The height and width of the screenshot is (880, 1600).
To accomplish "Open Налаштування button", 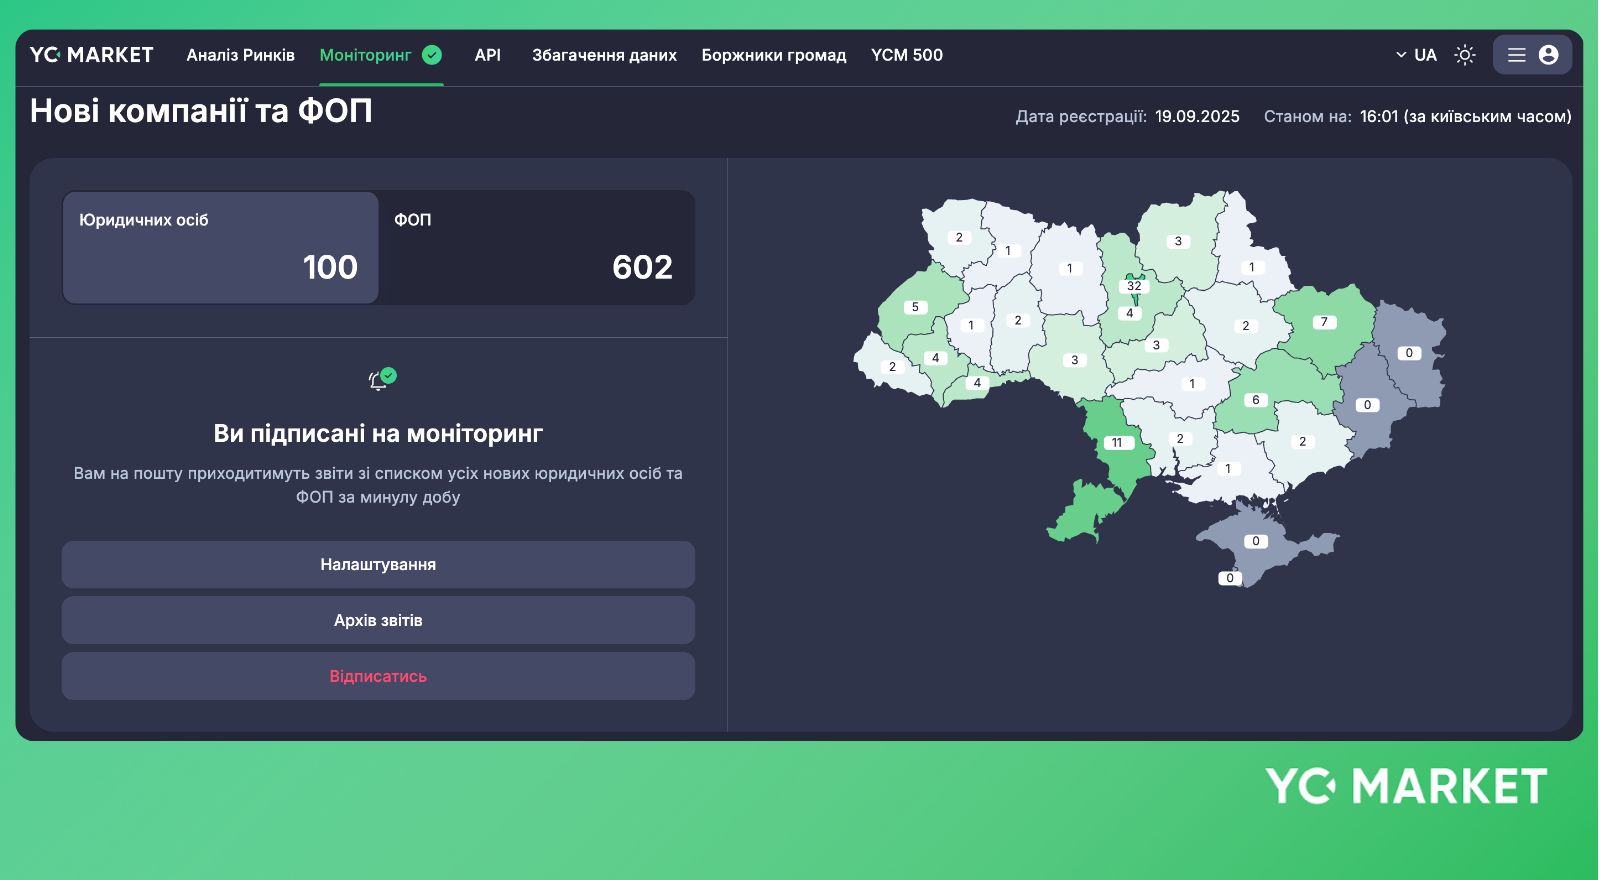I will [378, 565].
